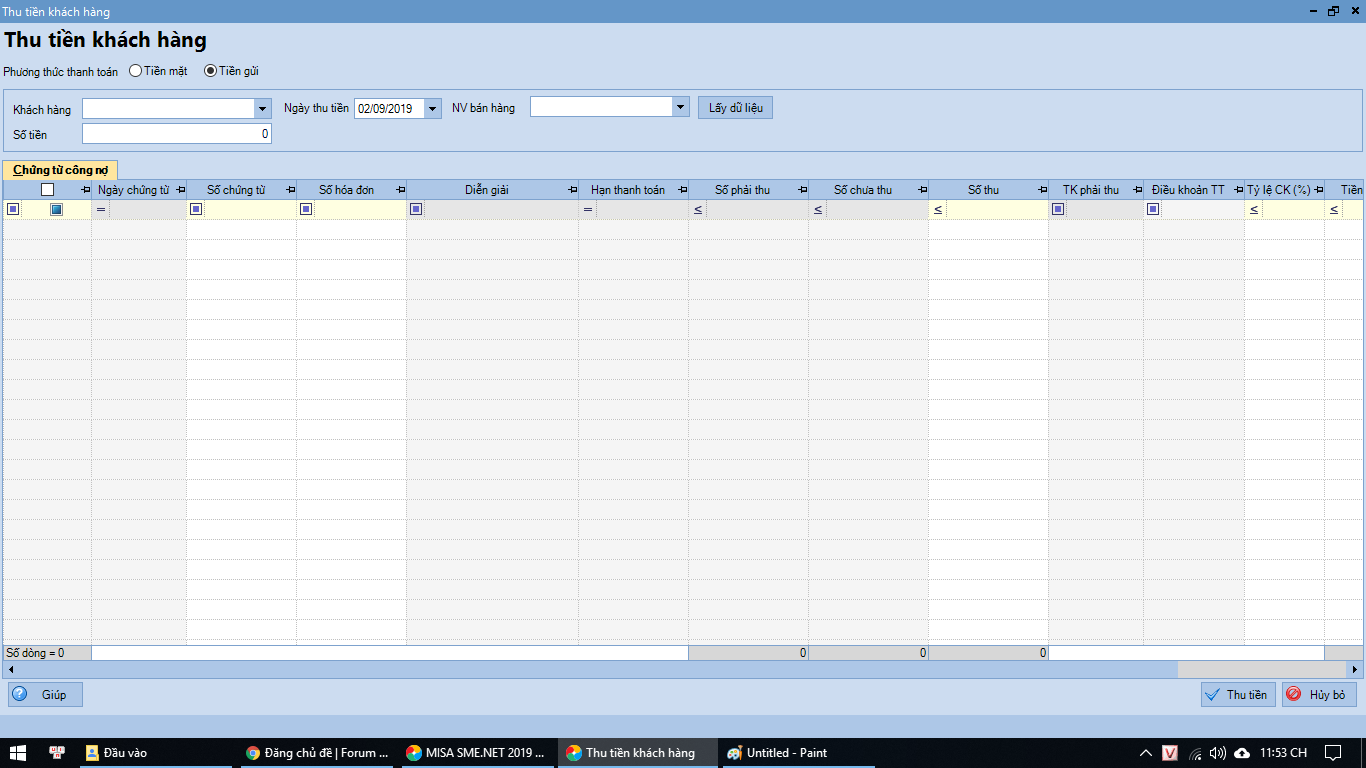Open the Ngày thu tiền date picker
This screenshot has width=1366, height=768.
432,108
